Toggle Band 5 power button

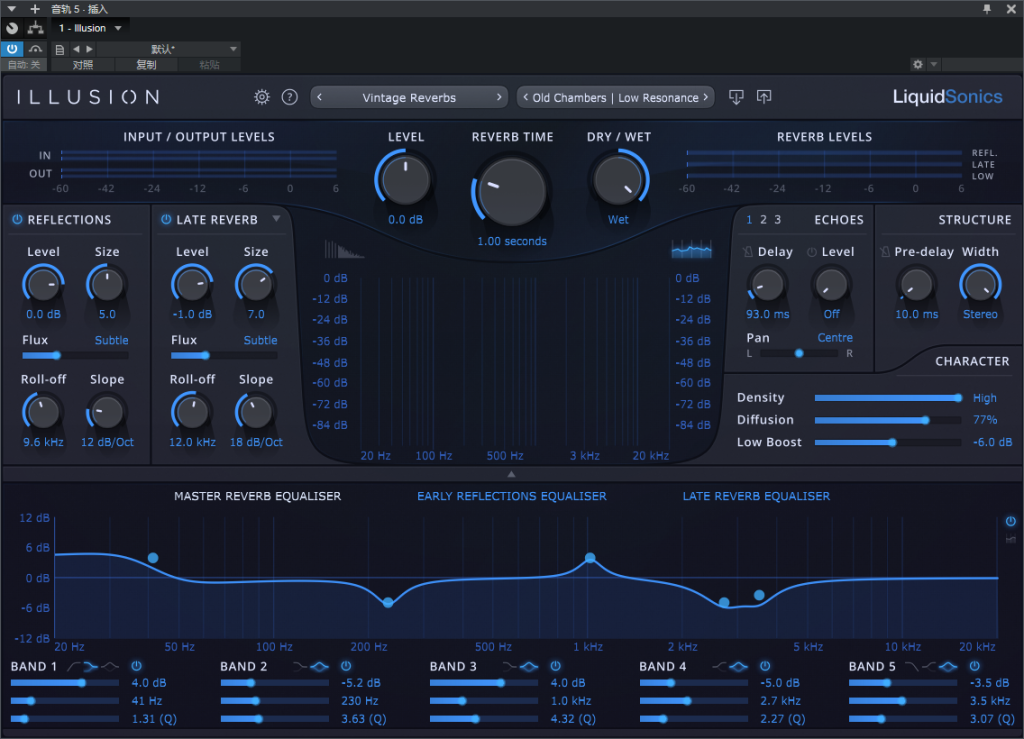coord(974,666)
